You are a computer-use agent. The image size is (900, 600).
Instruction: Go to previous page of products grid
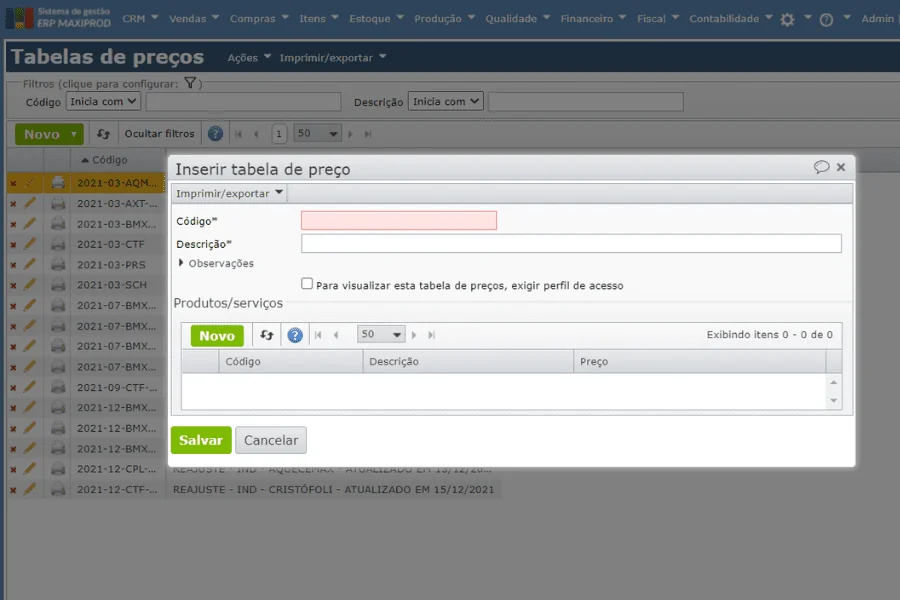tap(336, 335)
